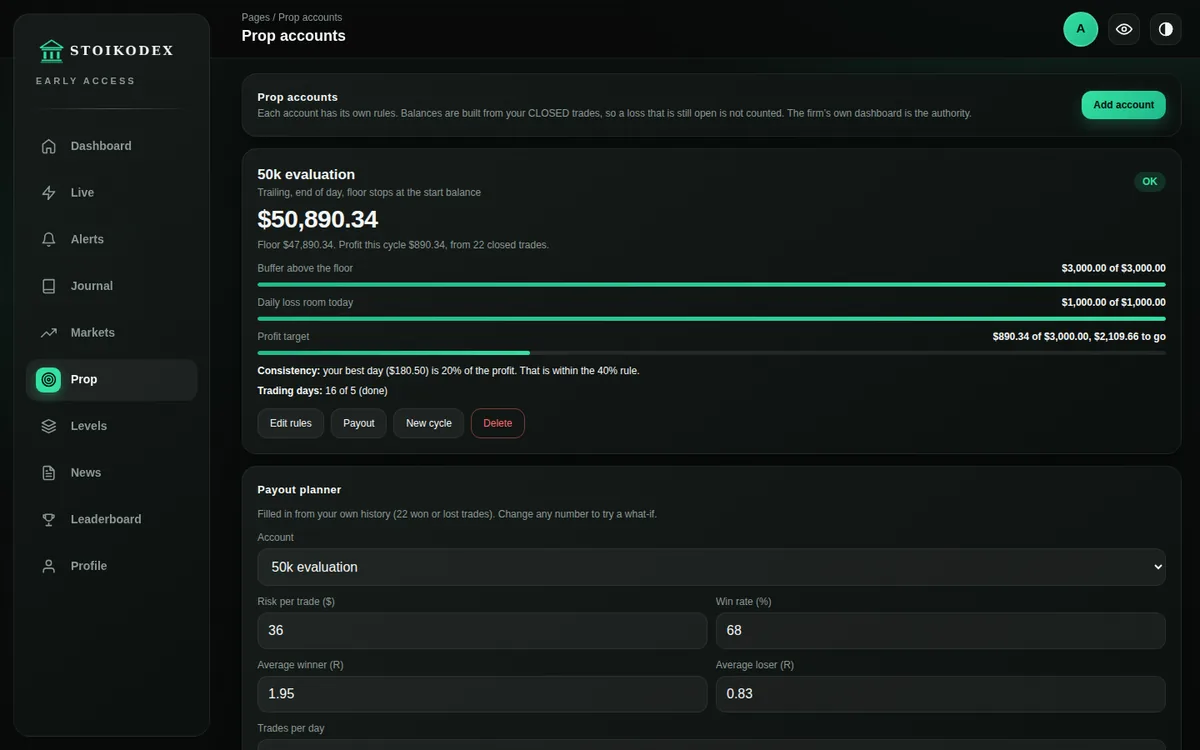Open the user avatar A menu

tap(1080, 29)
